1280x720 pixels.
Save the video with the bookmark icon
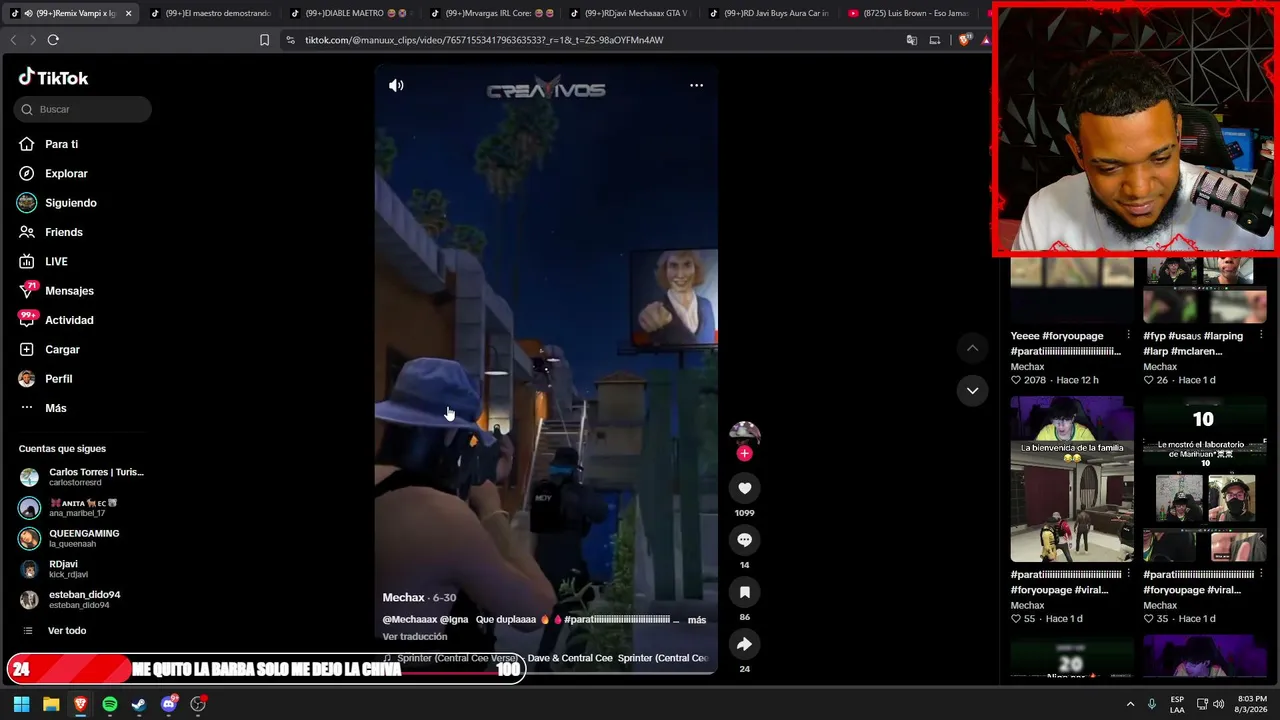tap(744, 592)
